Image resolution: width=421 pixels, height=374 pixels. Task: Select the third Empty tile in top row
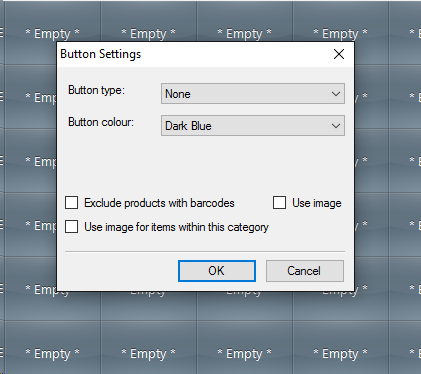pos(244,33)
